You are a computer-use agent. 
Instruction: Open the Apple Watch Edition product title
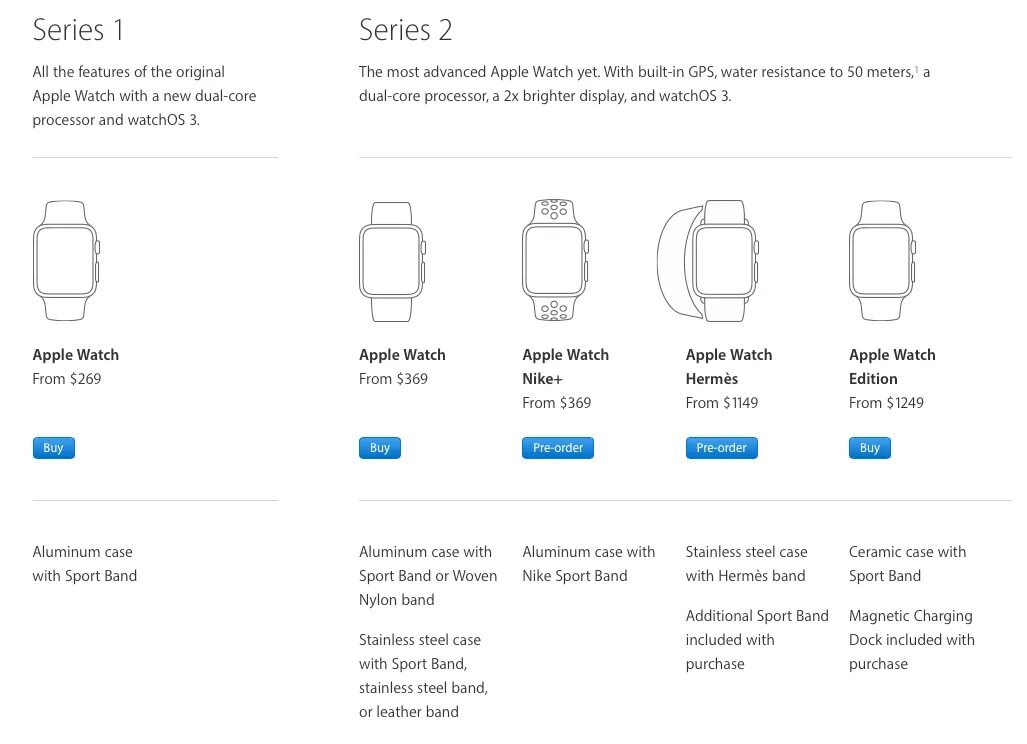(x=892, y=367)
